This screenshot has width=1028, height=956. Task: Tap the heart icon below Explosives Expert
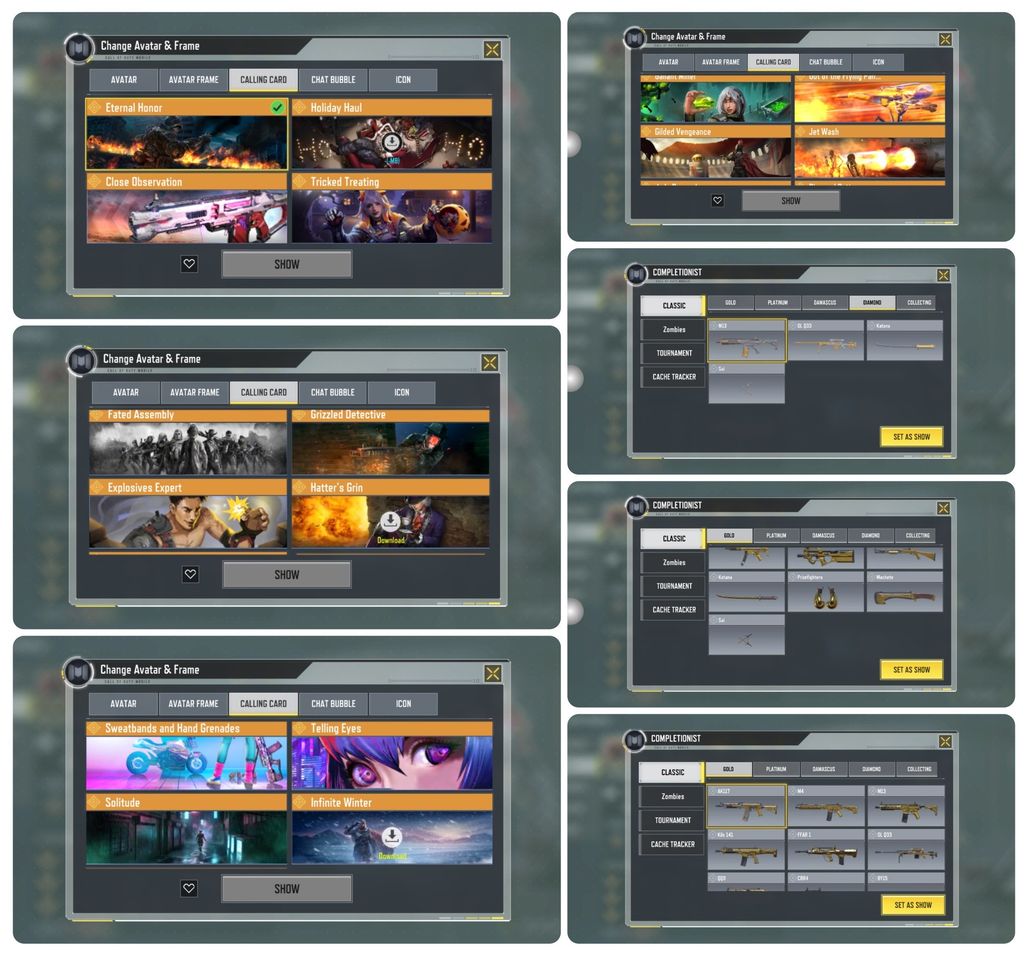[x=190, y=574]
